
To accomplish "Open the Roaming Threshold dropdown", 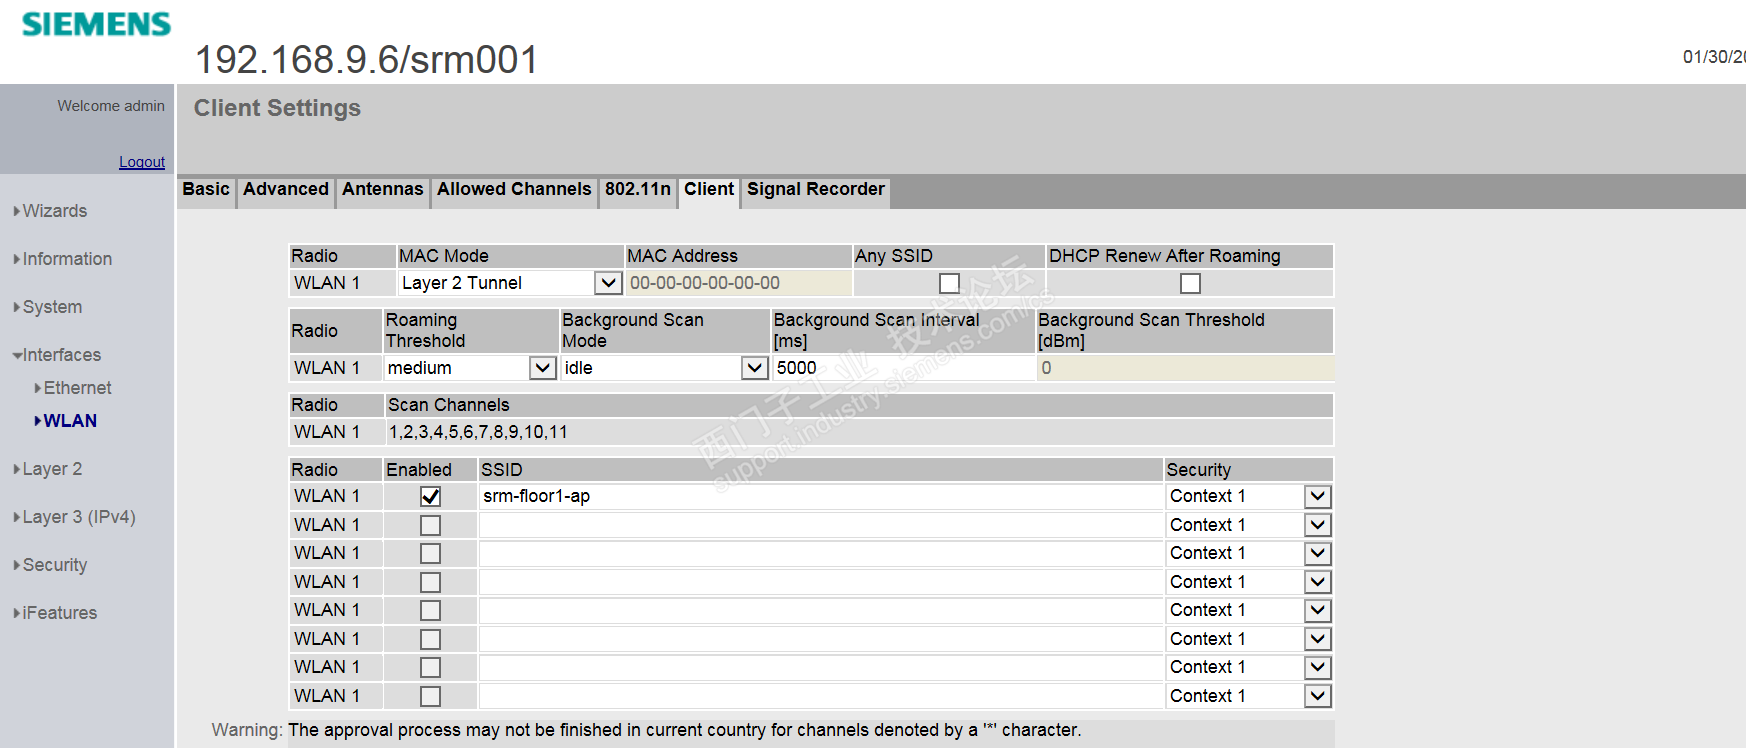I will (542, 368).
